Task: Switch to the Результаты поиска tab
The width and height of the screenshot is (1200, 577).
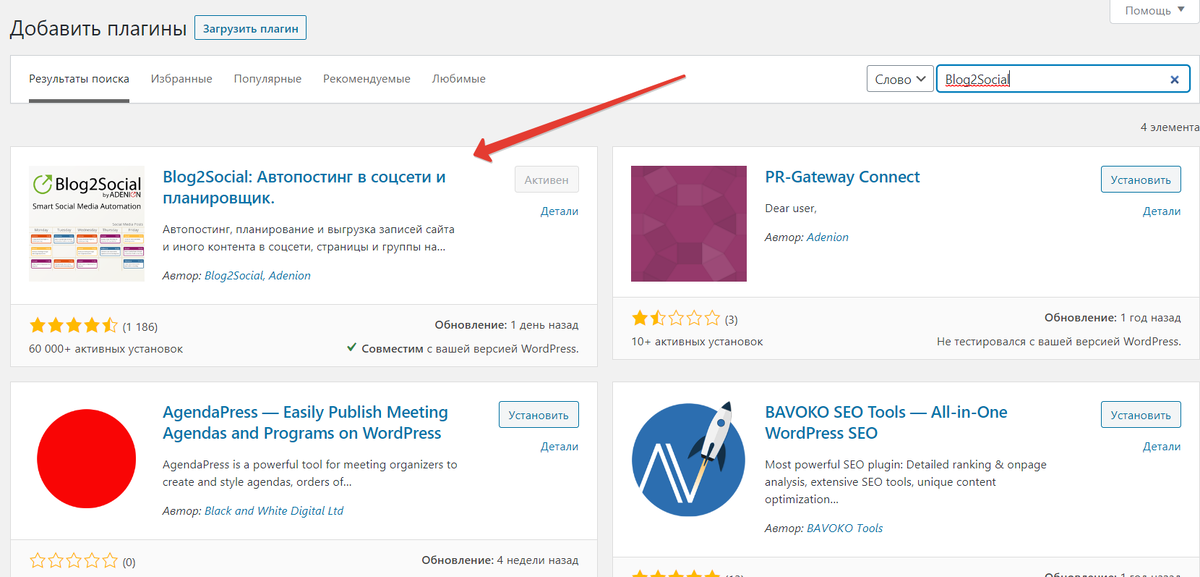Action: click(79, 79)
